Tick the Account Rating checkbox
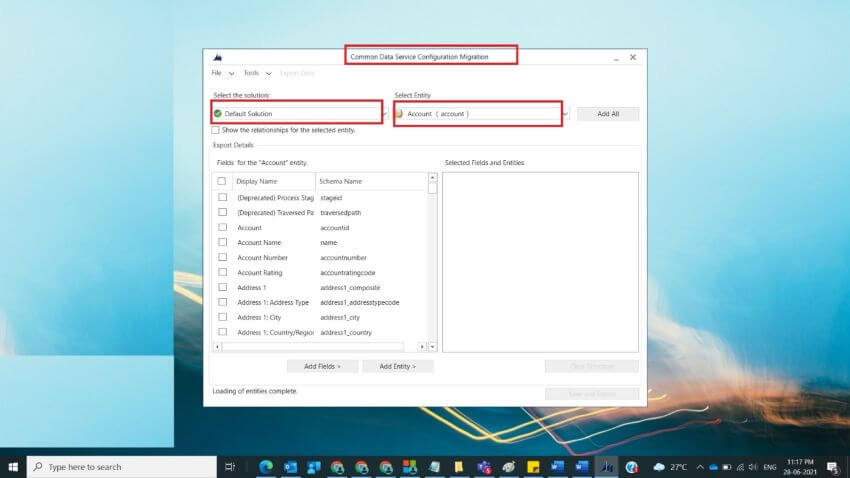This screenshot has height=478, width=850. [x=223, y=272]
